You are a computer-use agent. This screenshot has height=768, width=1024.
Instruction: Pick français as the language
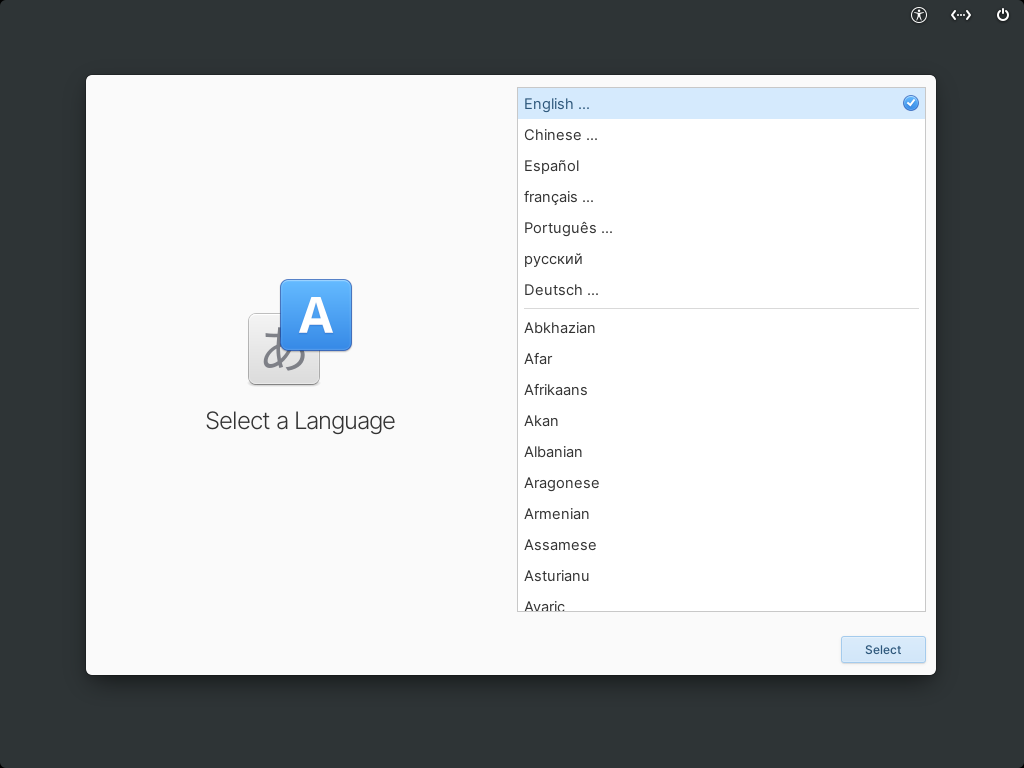coord(721,197)
